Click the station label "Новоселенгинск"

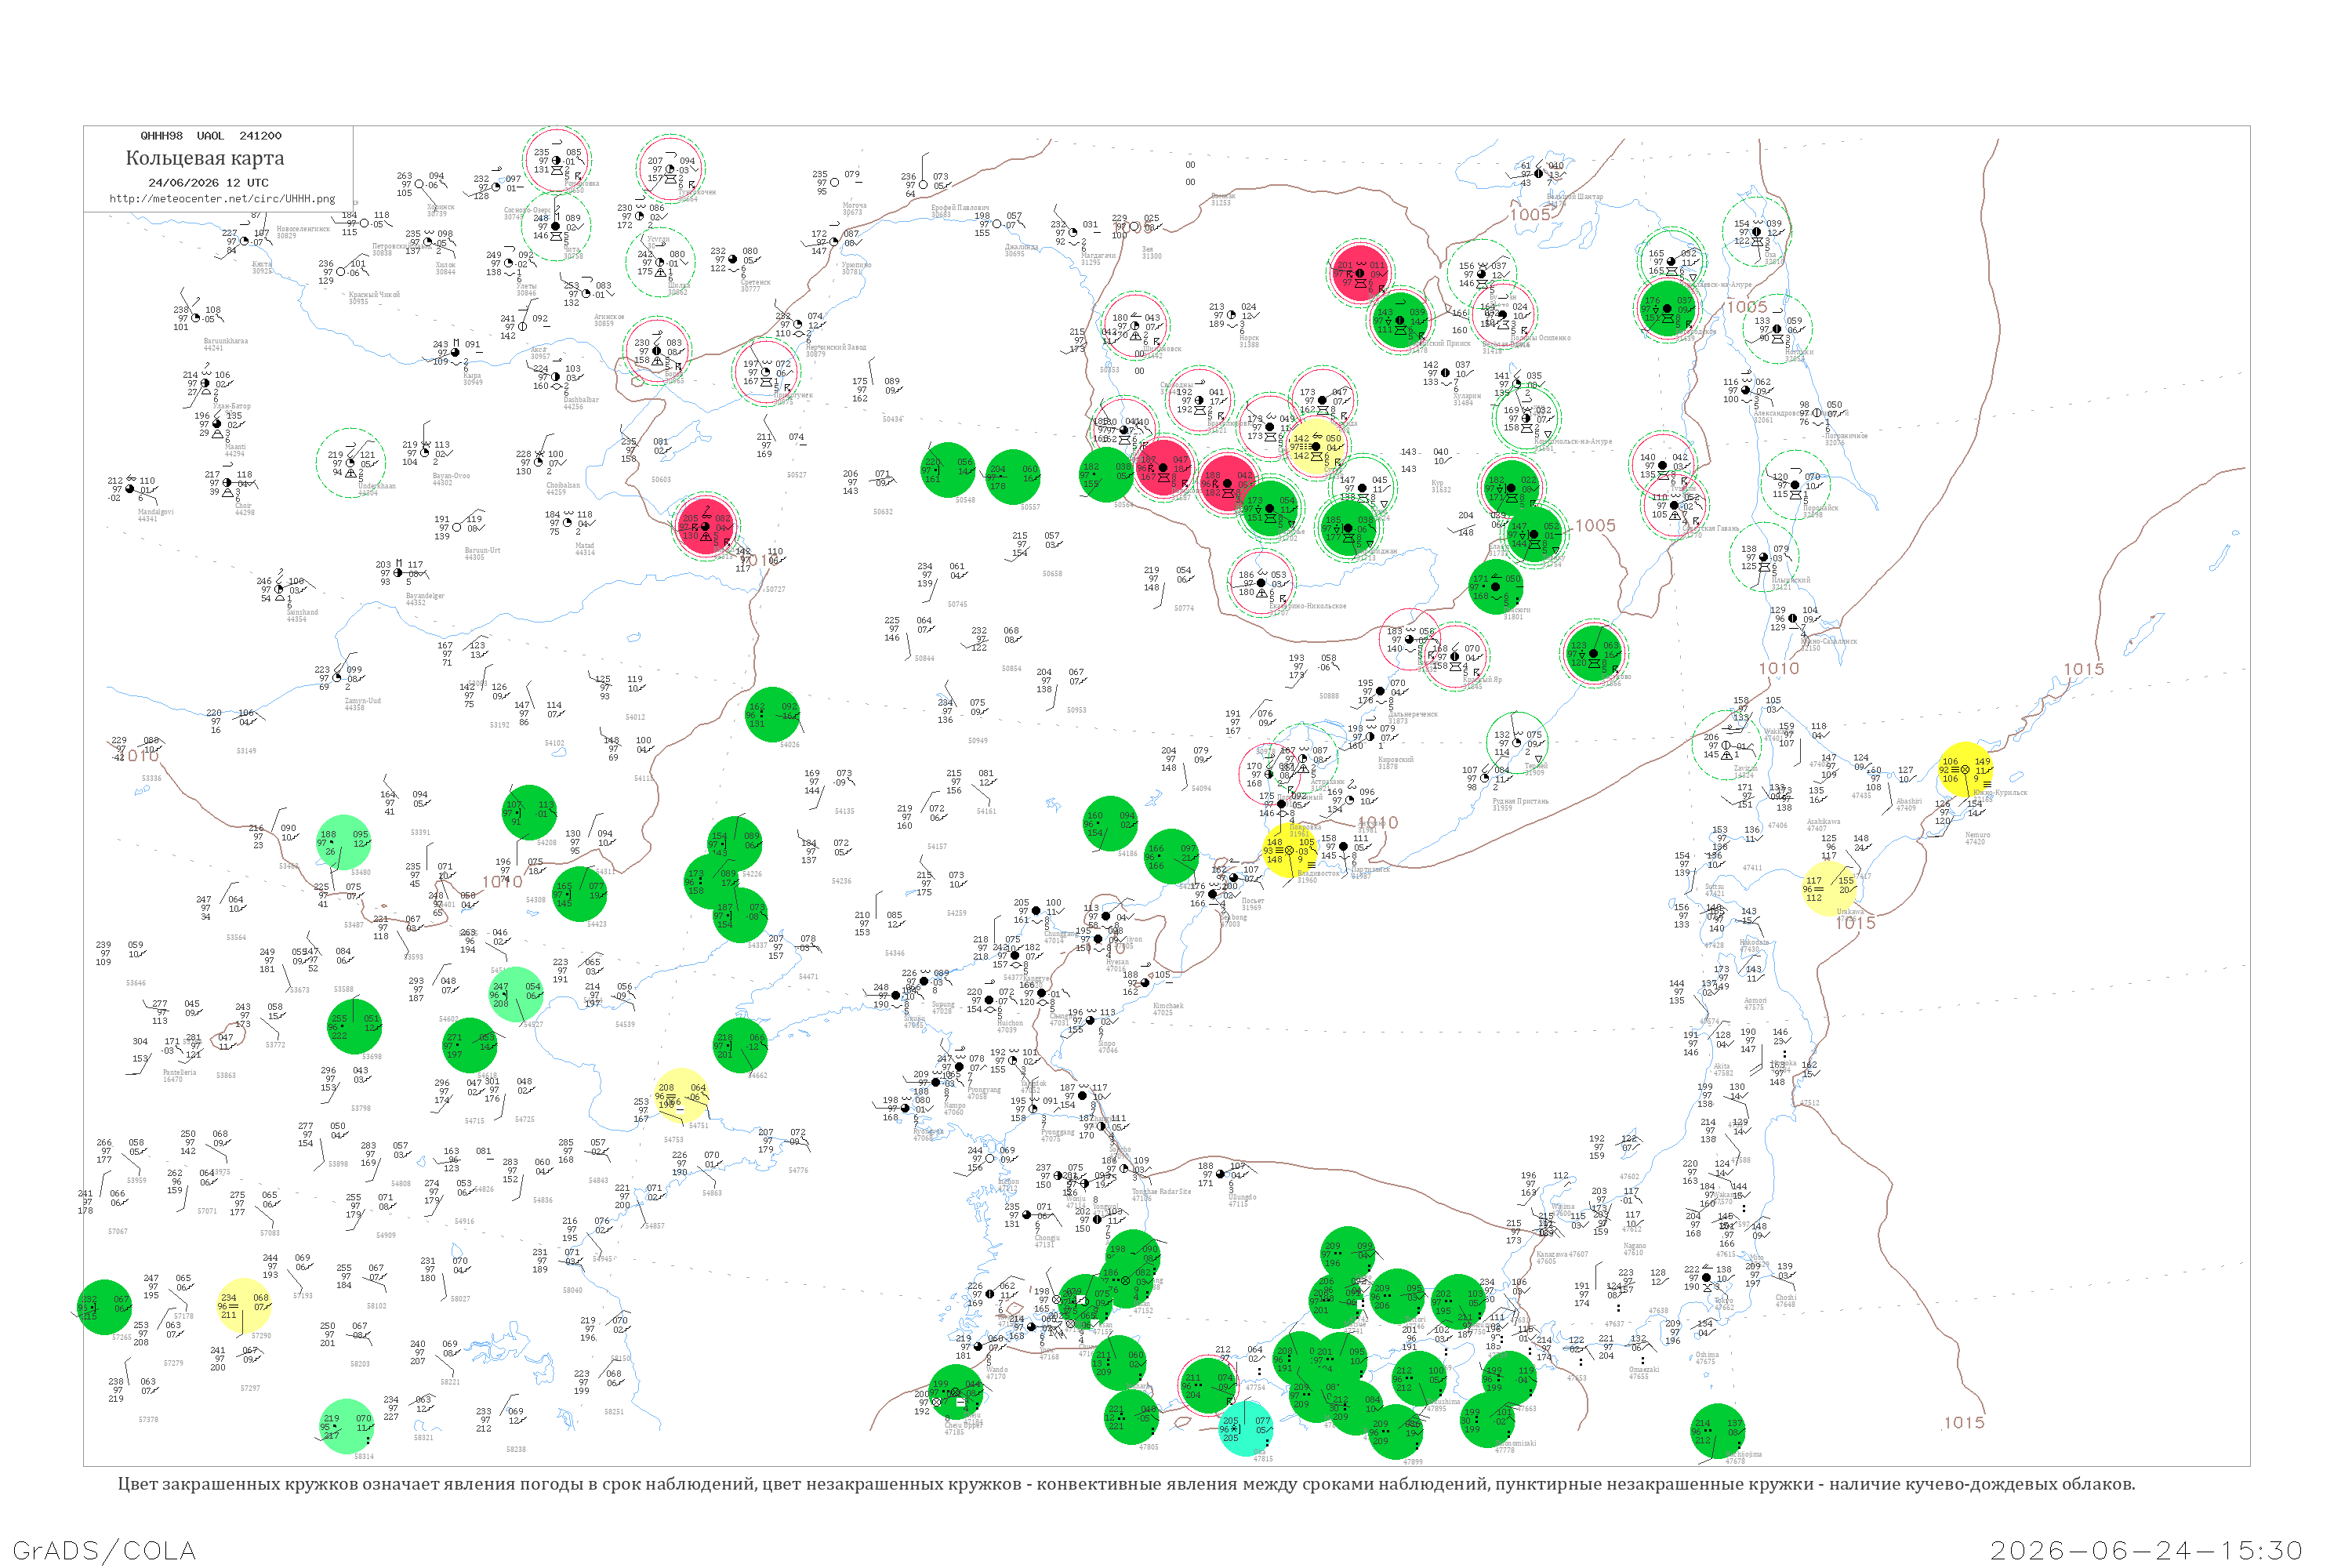point(303,229)
